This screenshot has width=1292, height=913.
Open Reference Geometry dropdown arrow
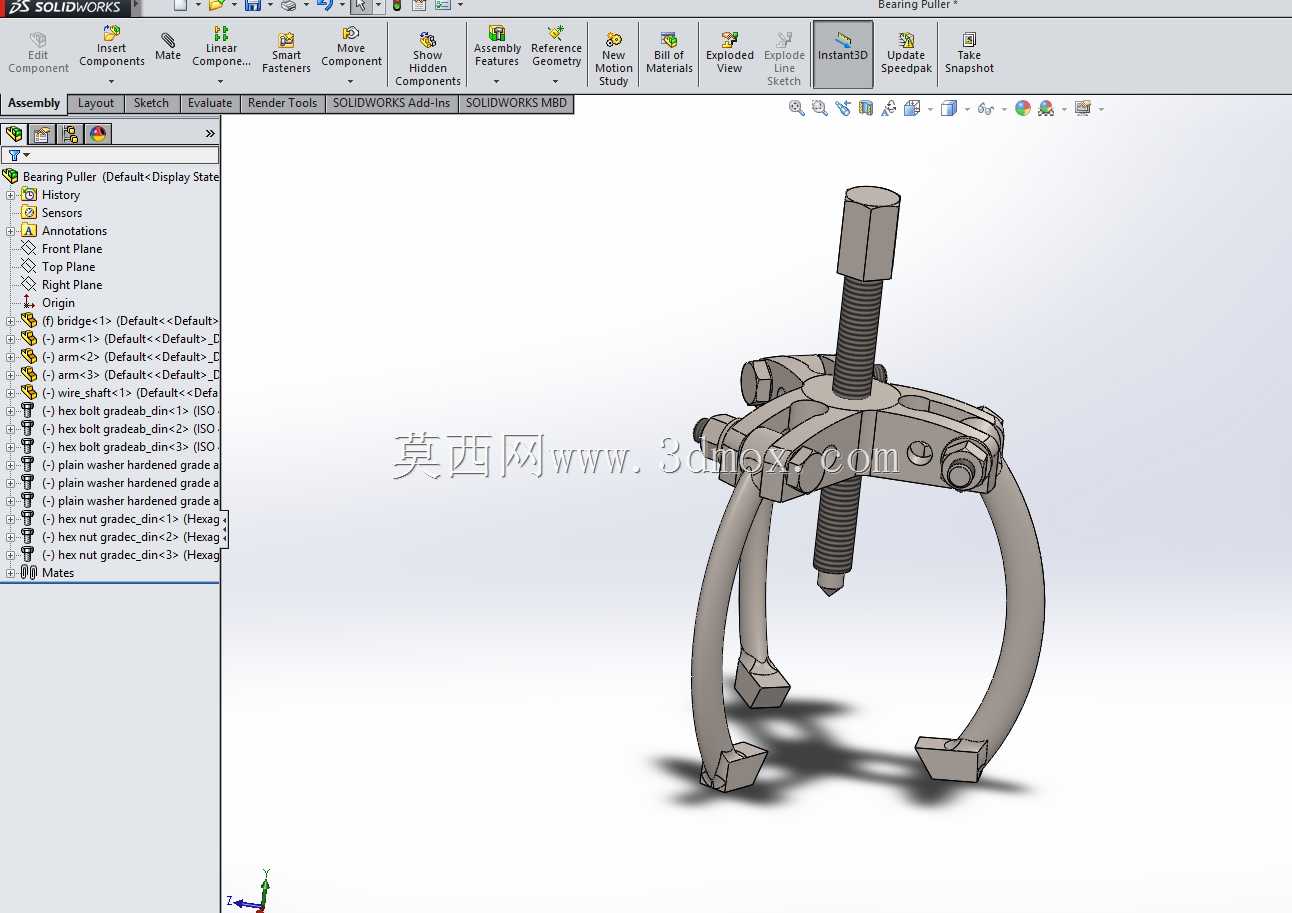click(x=556, y=82)
